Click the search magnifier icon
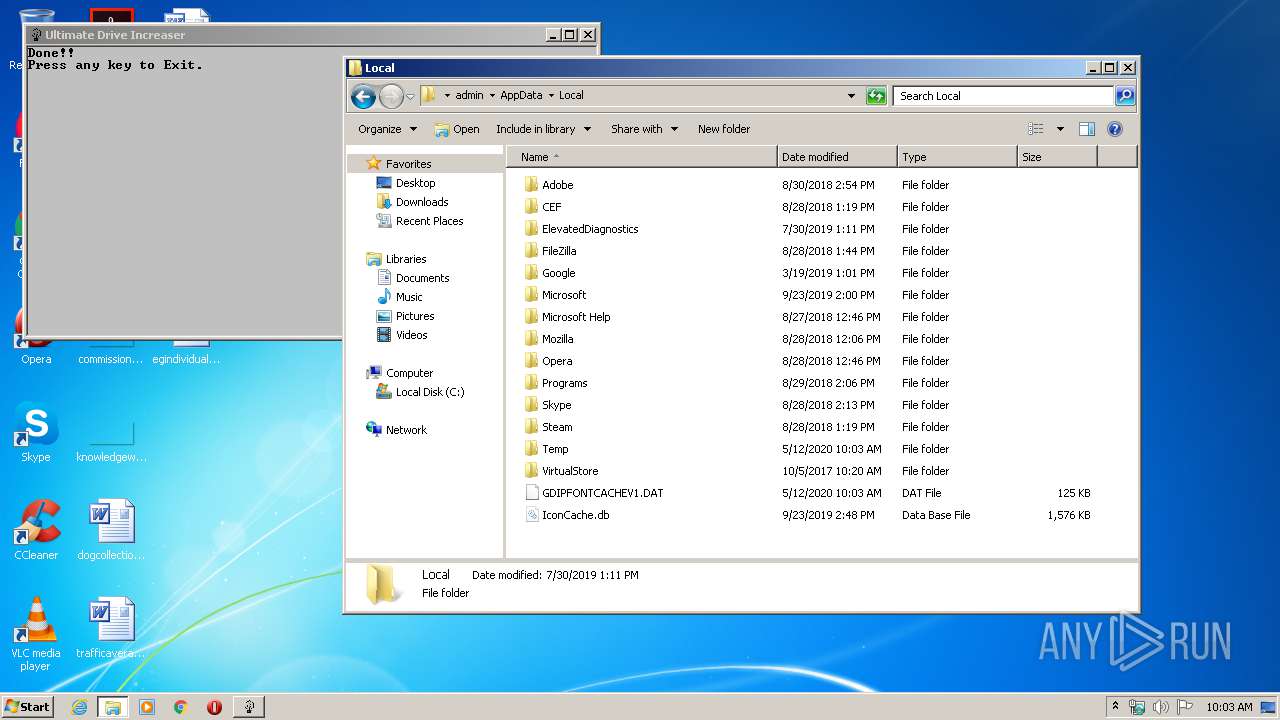 coord(1125,96)
